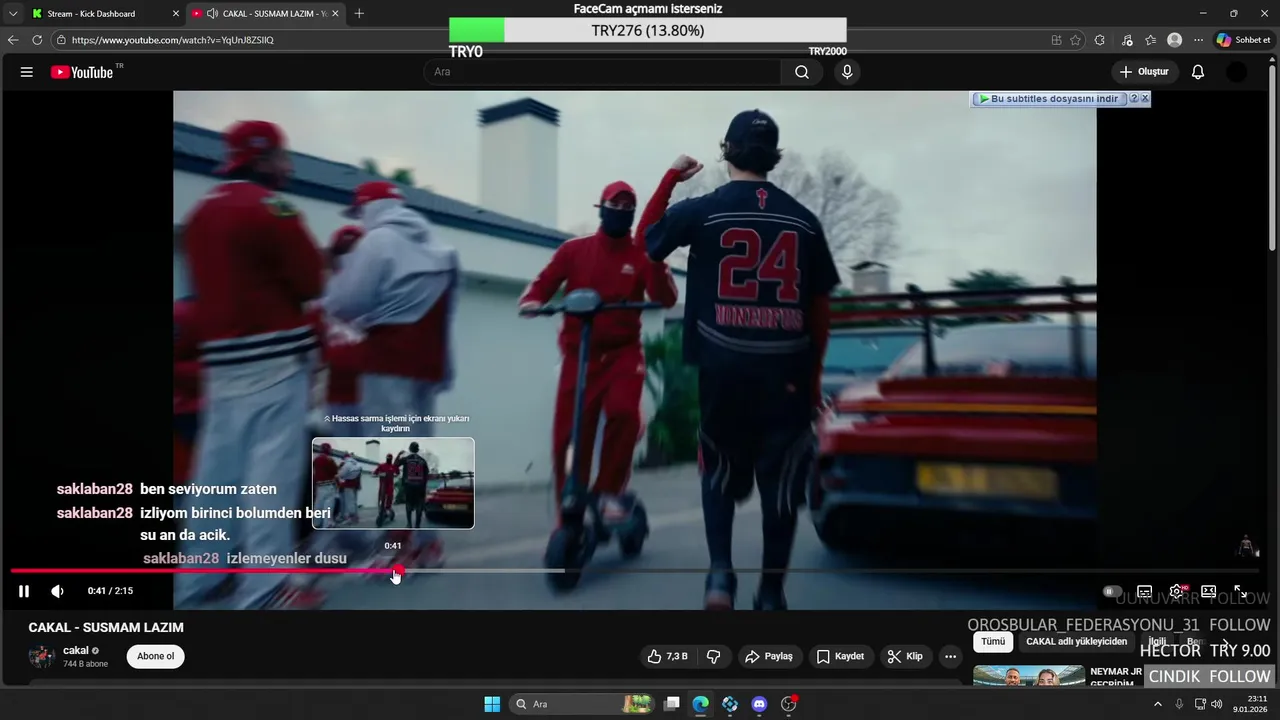Mute the video player volume
The height and width of the screenshot is (720, 1280).
point(57,591)
